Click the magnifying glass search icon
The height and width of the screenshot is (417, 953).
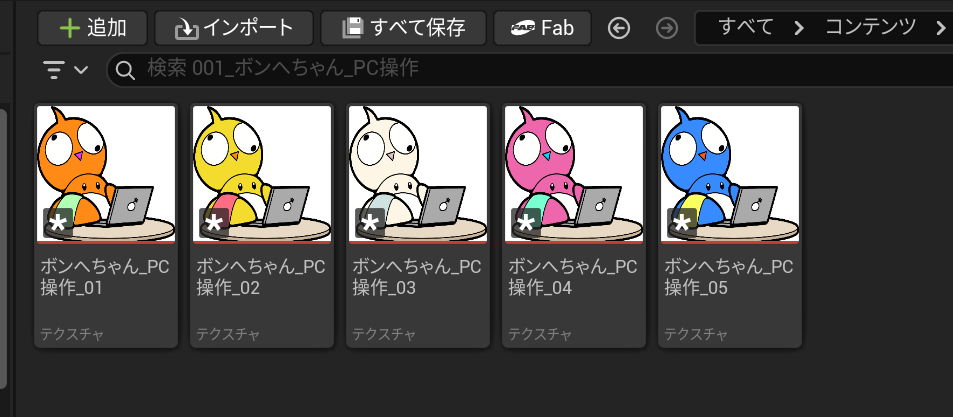(x=125, y=71)
